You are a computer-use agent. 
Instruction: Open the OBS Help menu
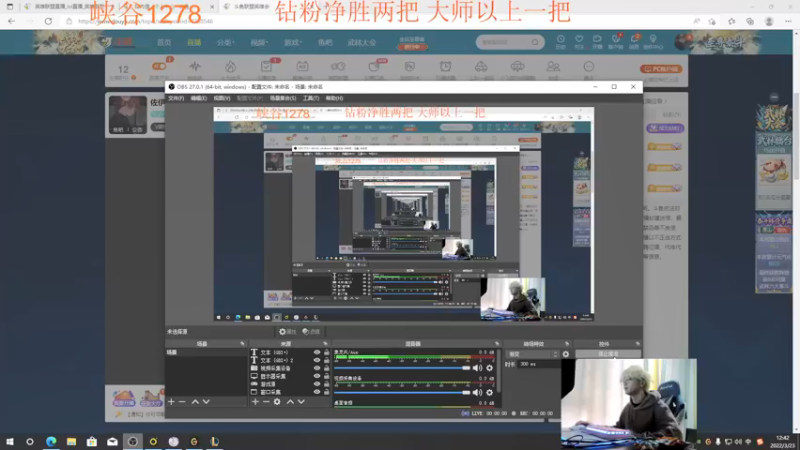[334, 98]
